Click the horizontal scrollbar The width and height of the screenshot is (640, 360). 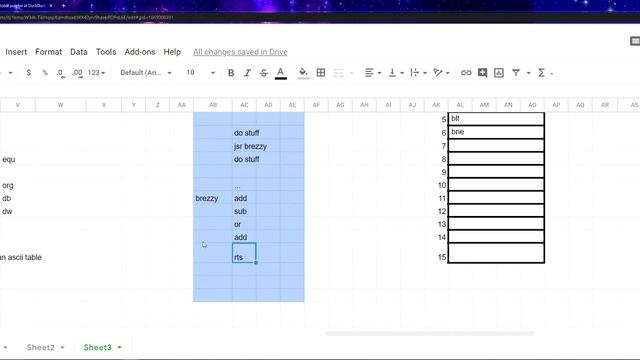(429, 333)
